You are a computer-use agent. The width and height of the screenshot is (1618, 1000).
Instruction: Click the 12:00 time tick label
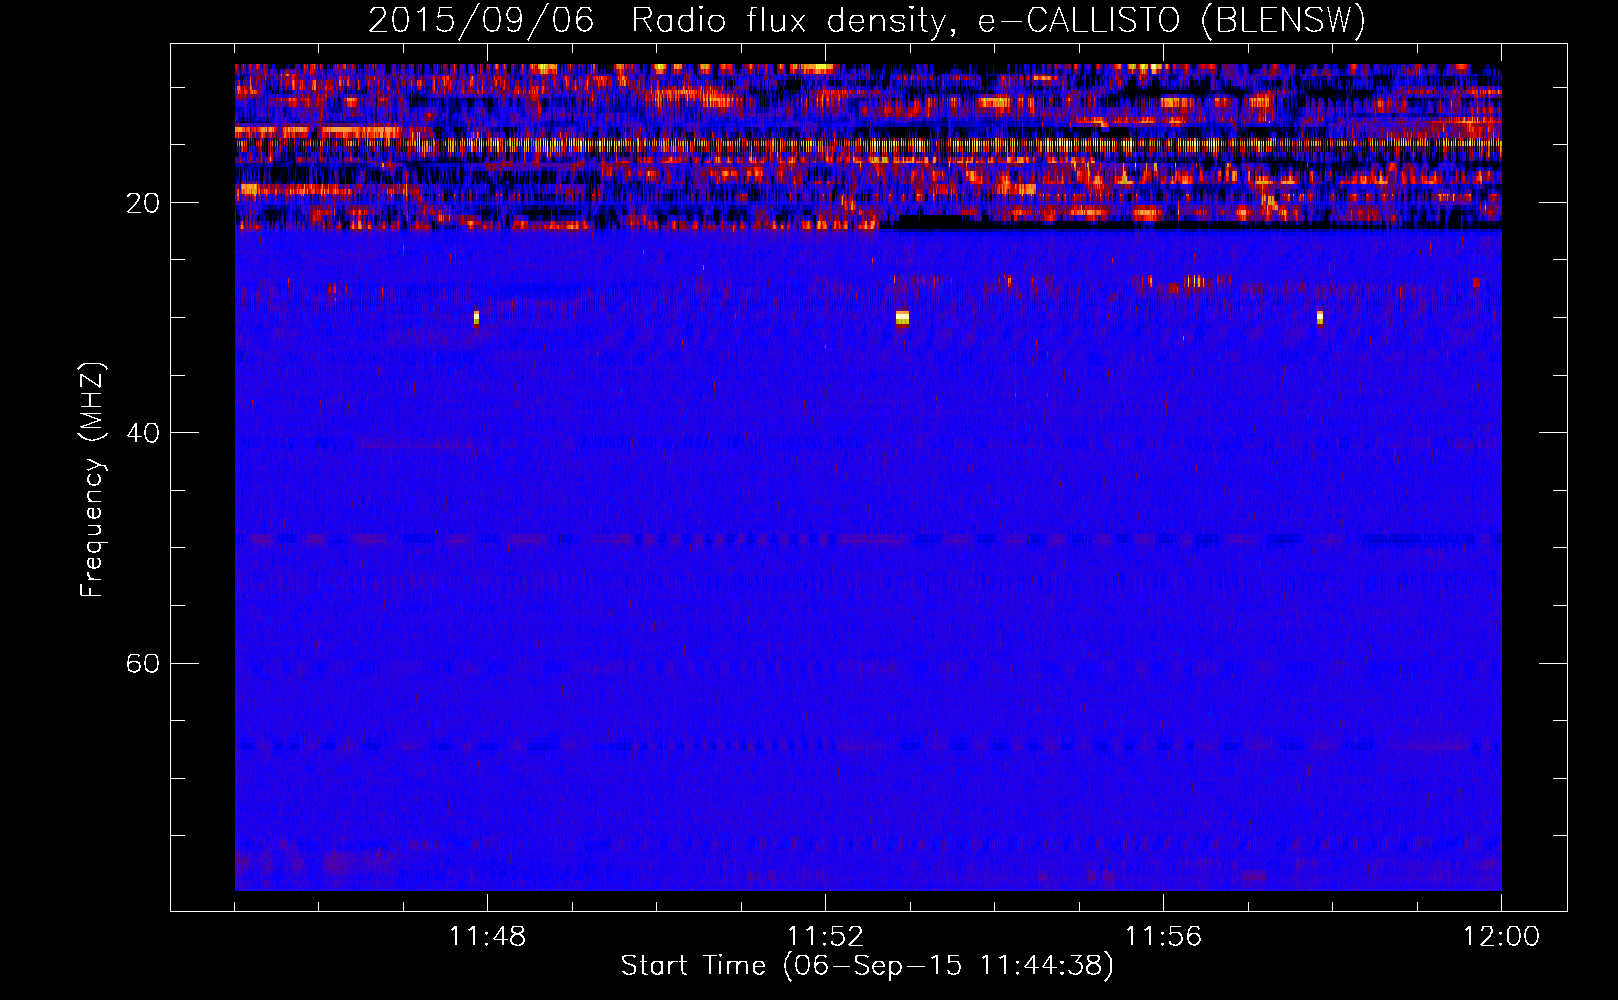[x=1501, y=937]
